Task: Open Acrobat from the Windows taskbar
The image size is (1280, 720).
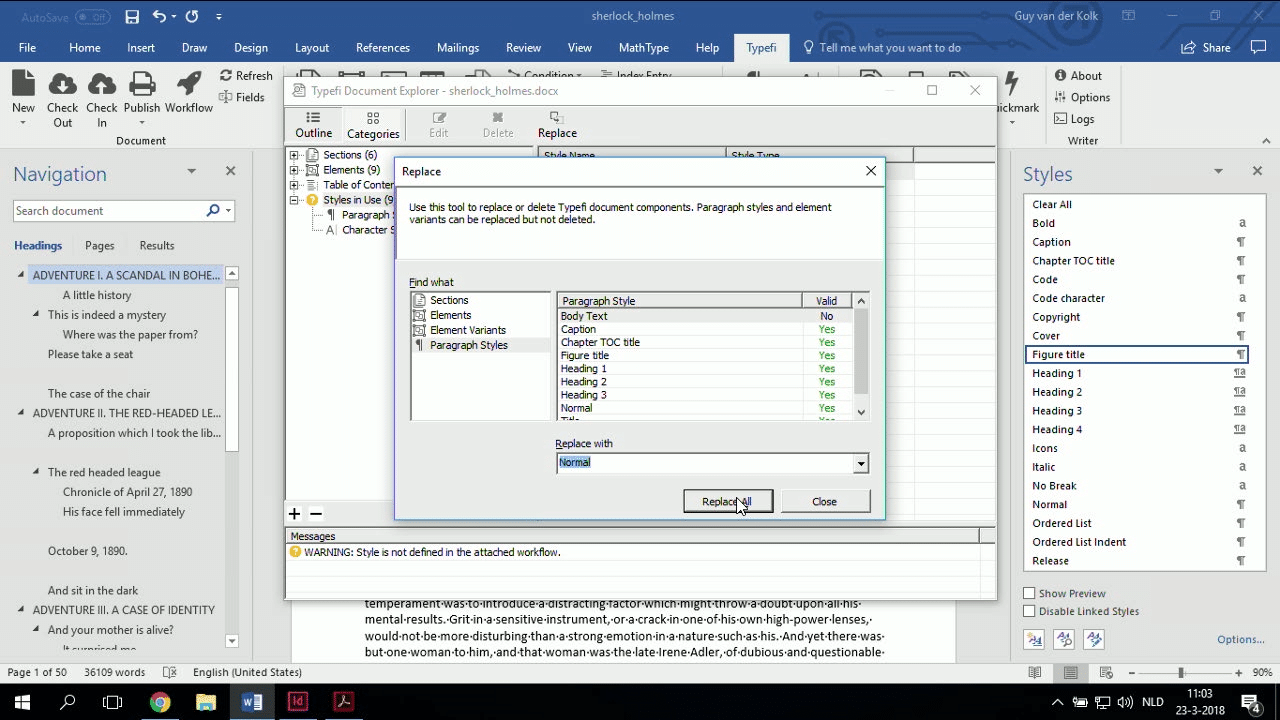Action: pos(343,702)
